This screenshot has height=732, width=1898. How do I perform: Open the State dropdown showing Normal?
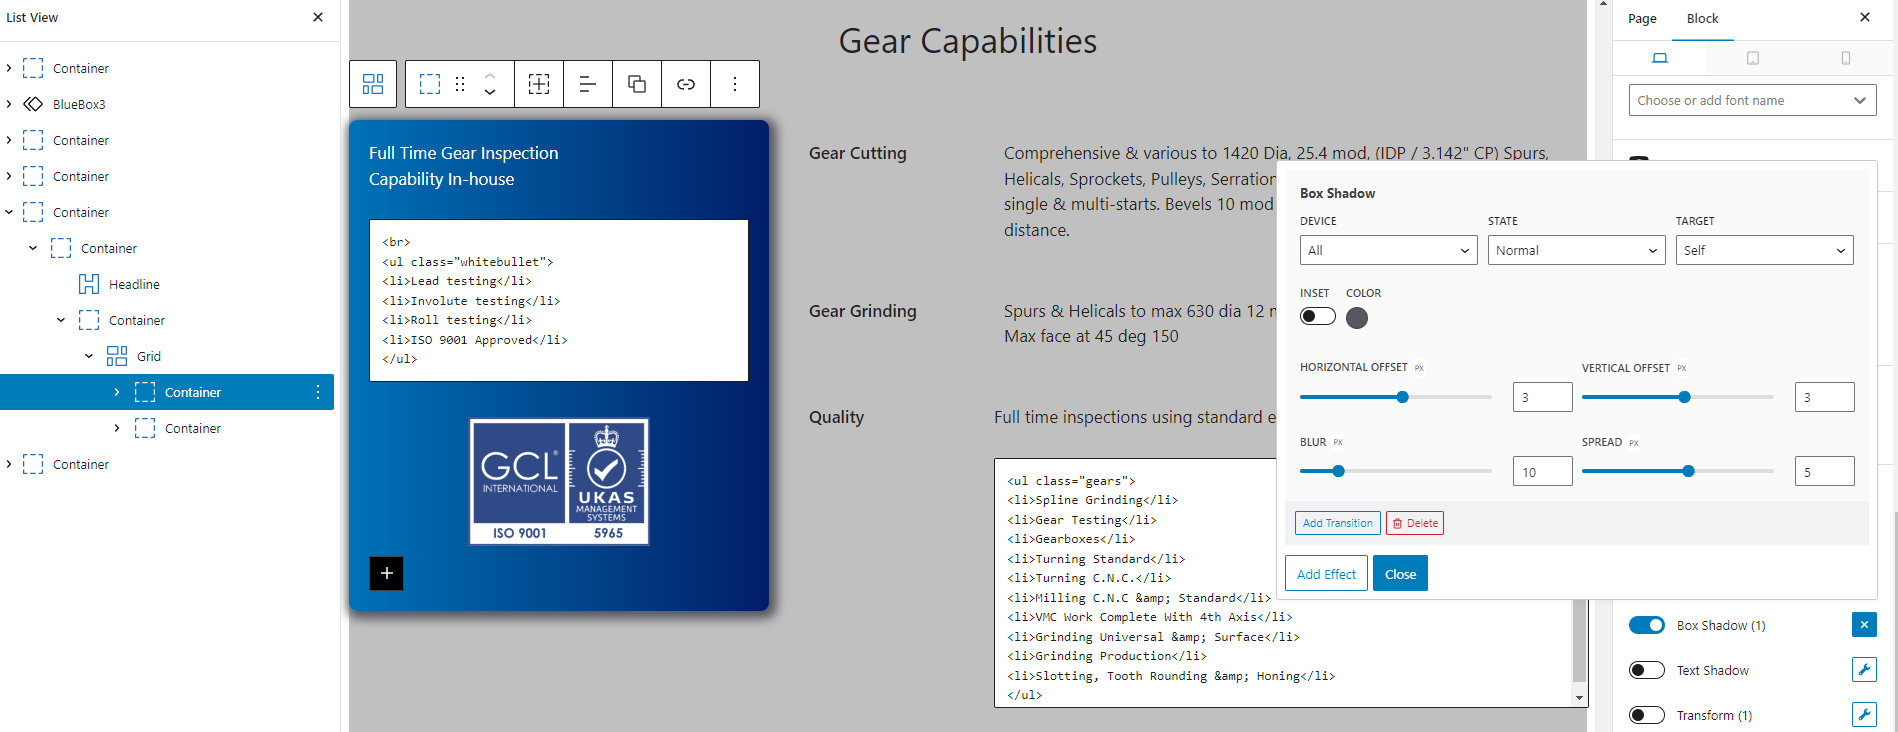point(1576,250)
